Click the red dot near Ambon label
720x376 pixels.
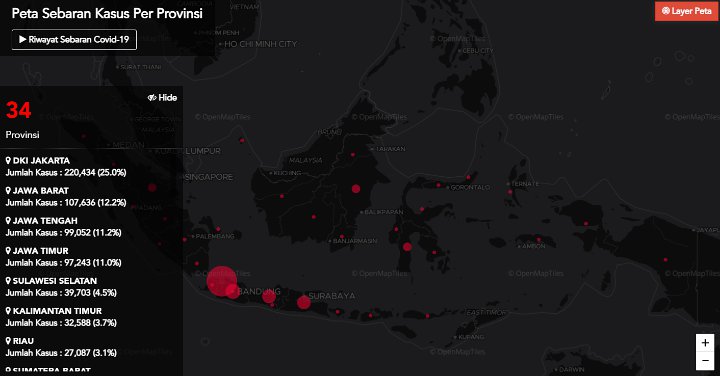539,240
